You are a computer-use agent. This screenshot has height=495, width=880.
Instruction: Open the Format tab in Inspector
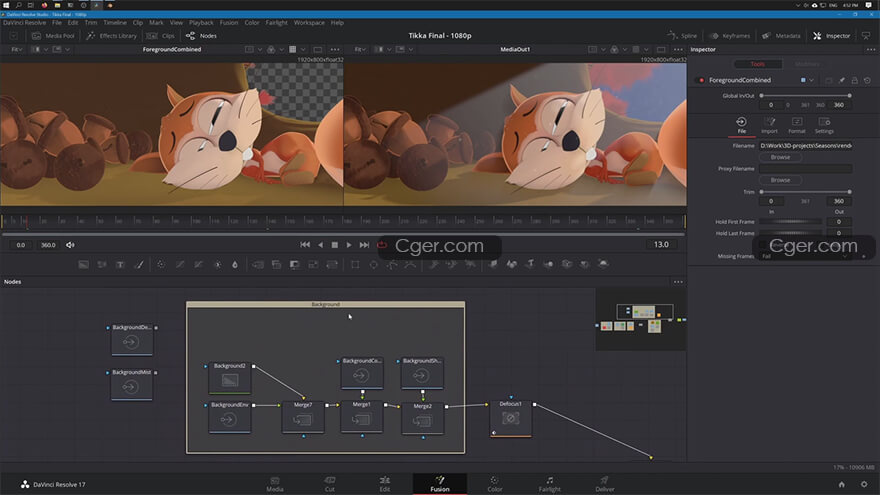point(796,125)
